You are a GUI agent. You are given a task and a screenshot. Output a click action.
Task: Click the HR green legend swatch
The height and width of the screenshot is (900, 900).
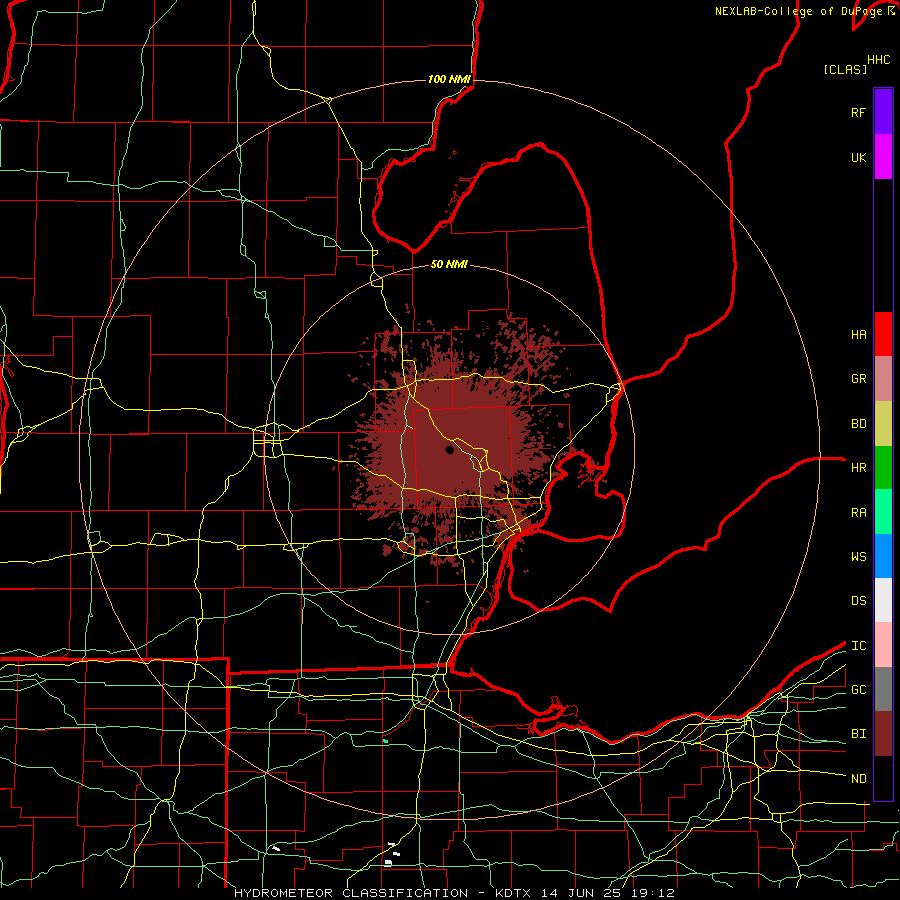(883, 467)
